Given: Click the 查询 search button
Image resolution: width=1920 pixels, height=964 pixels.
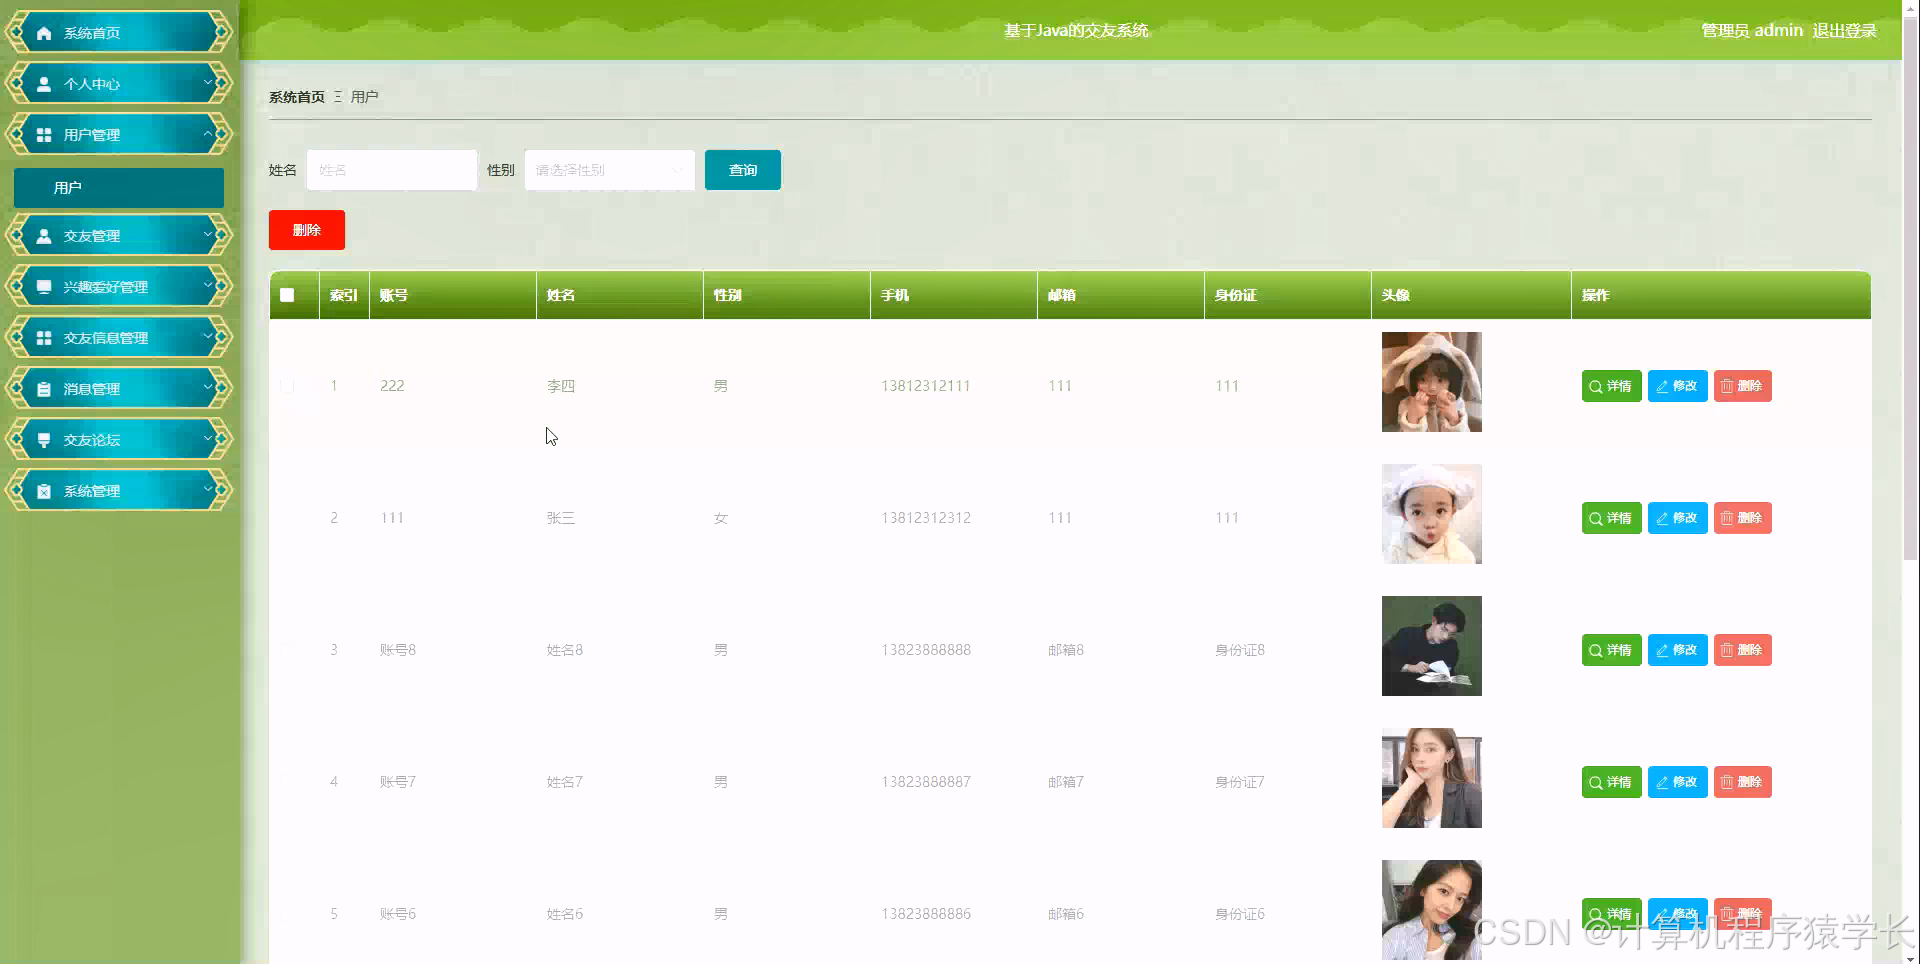Looking at the screenshot, I should [x=743, y=170].
